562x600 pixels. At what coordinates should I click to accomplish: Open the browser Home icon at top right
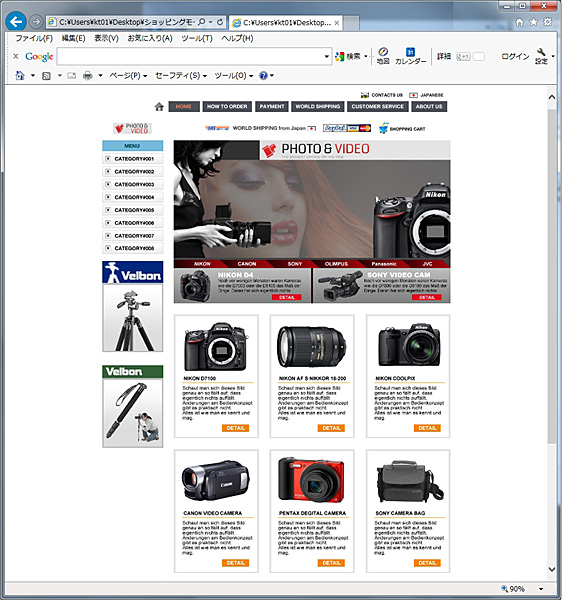[x=519, y=22]
